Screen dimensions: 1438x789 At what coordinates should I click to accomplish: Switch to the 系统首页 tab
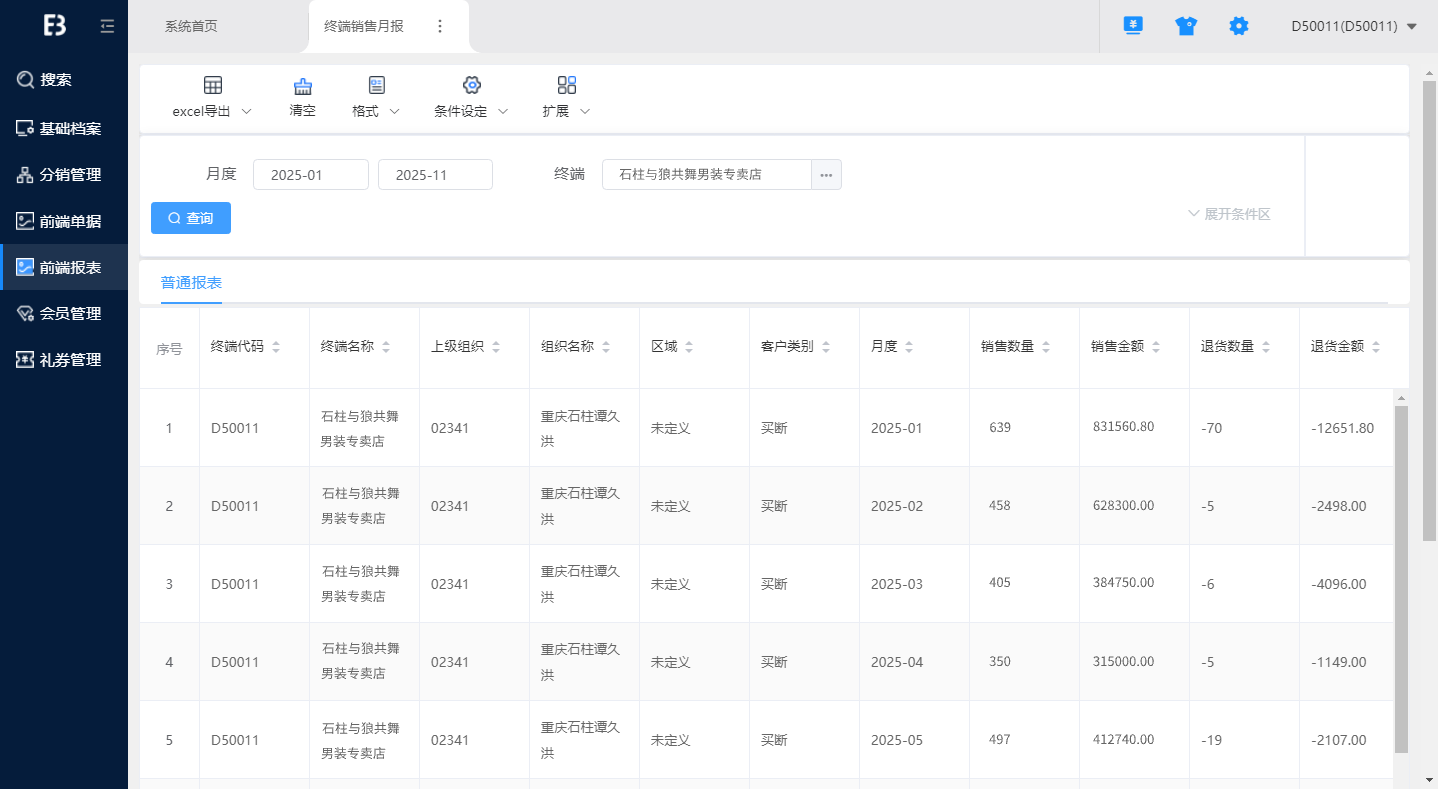coord(191,27)
